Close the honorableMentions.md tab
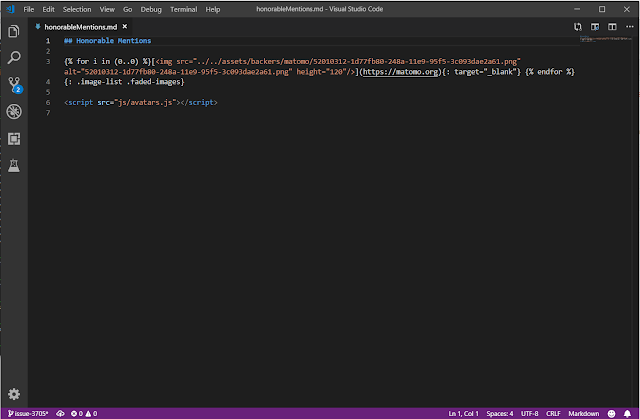Screen dimensions: 640x419 [125, 27]
